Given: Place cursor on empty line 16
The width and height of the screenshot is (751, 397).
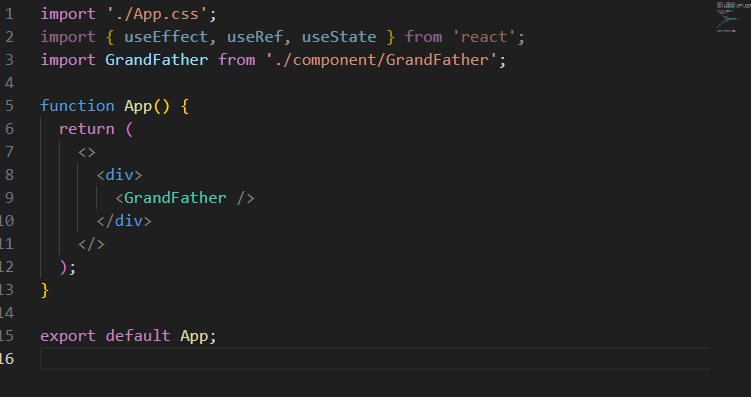Looking at the screenshot, I should 375,359.
